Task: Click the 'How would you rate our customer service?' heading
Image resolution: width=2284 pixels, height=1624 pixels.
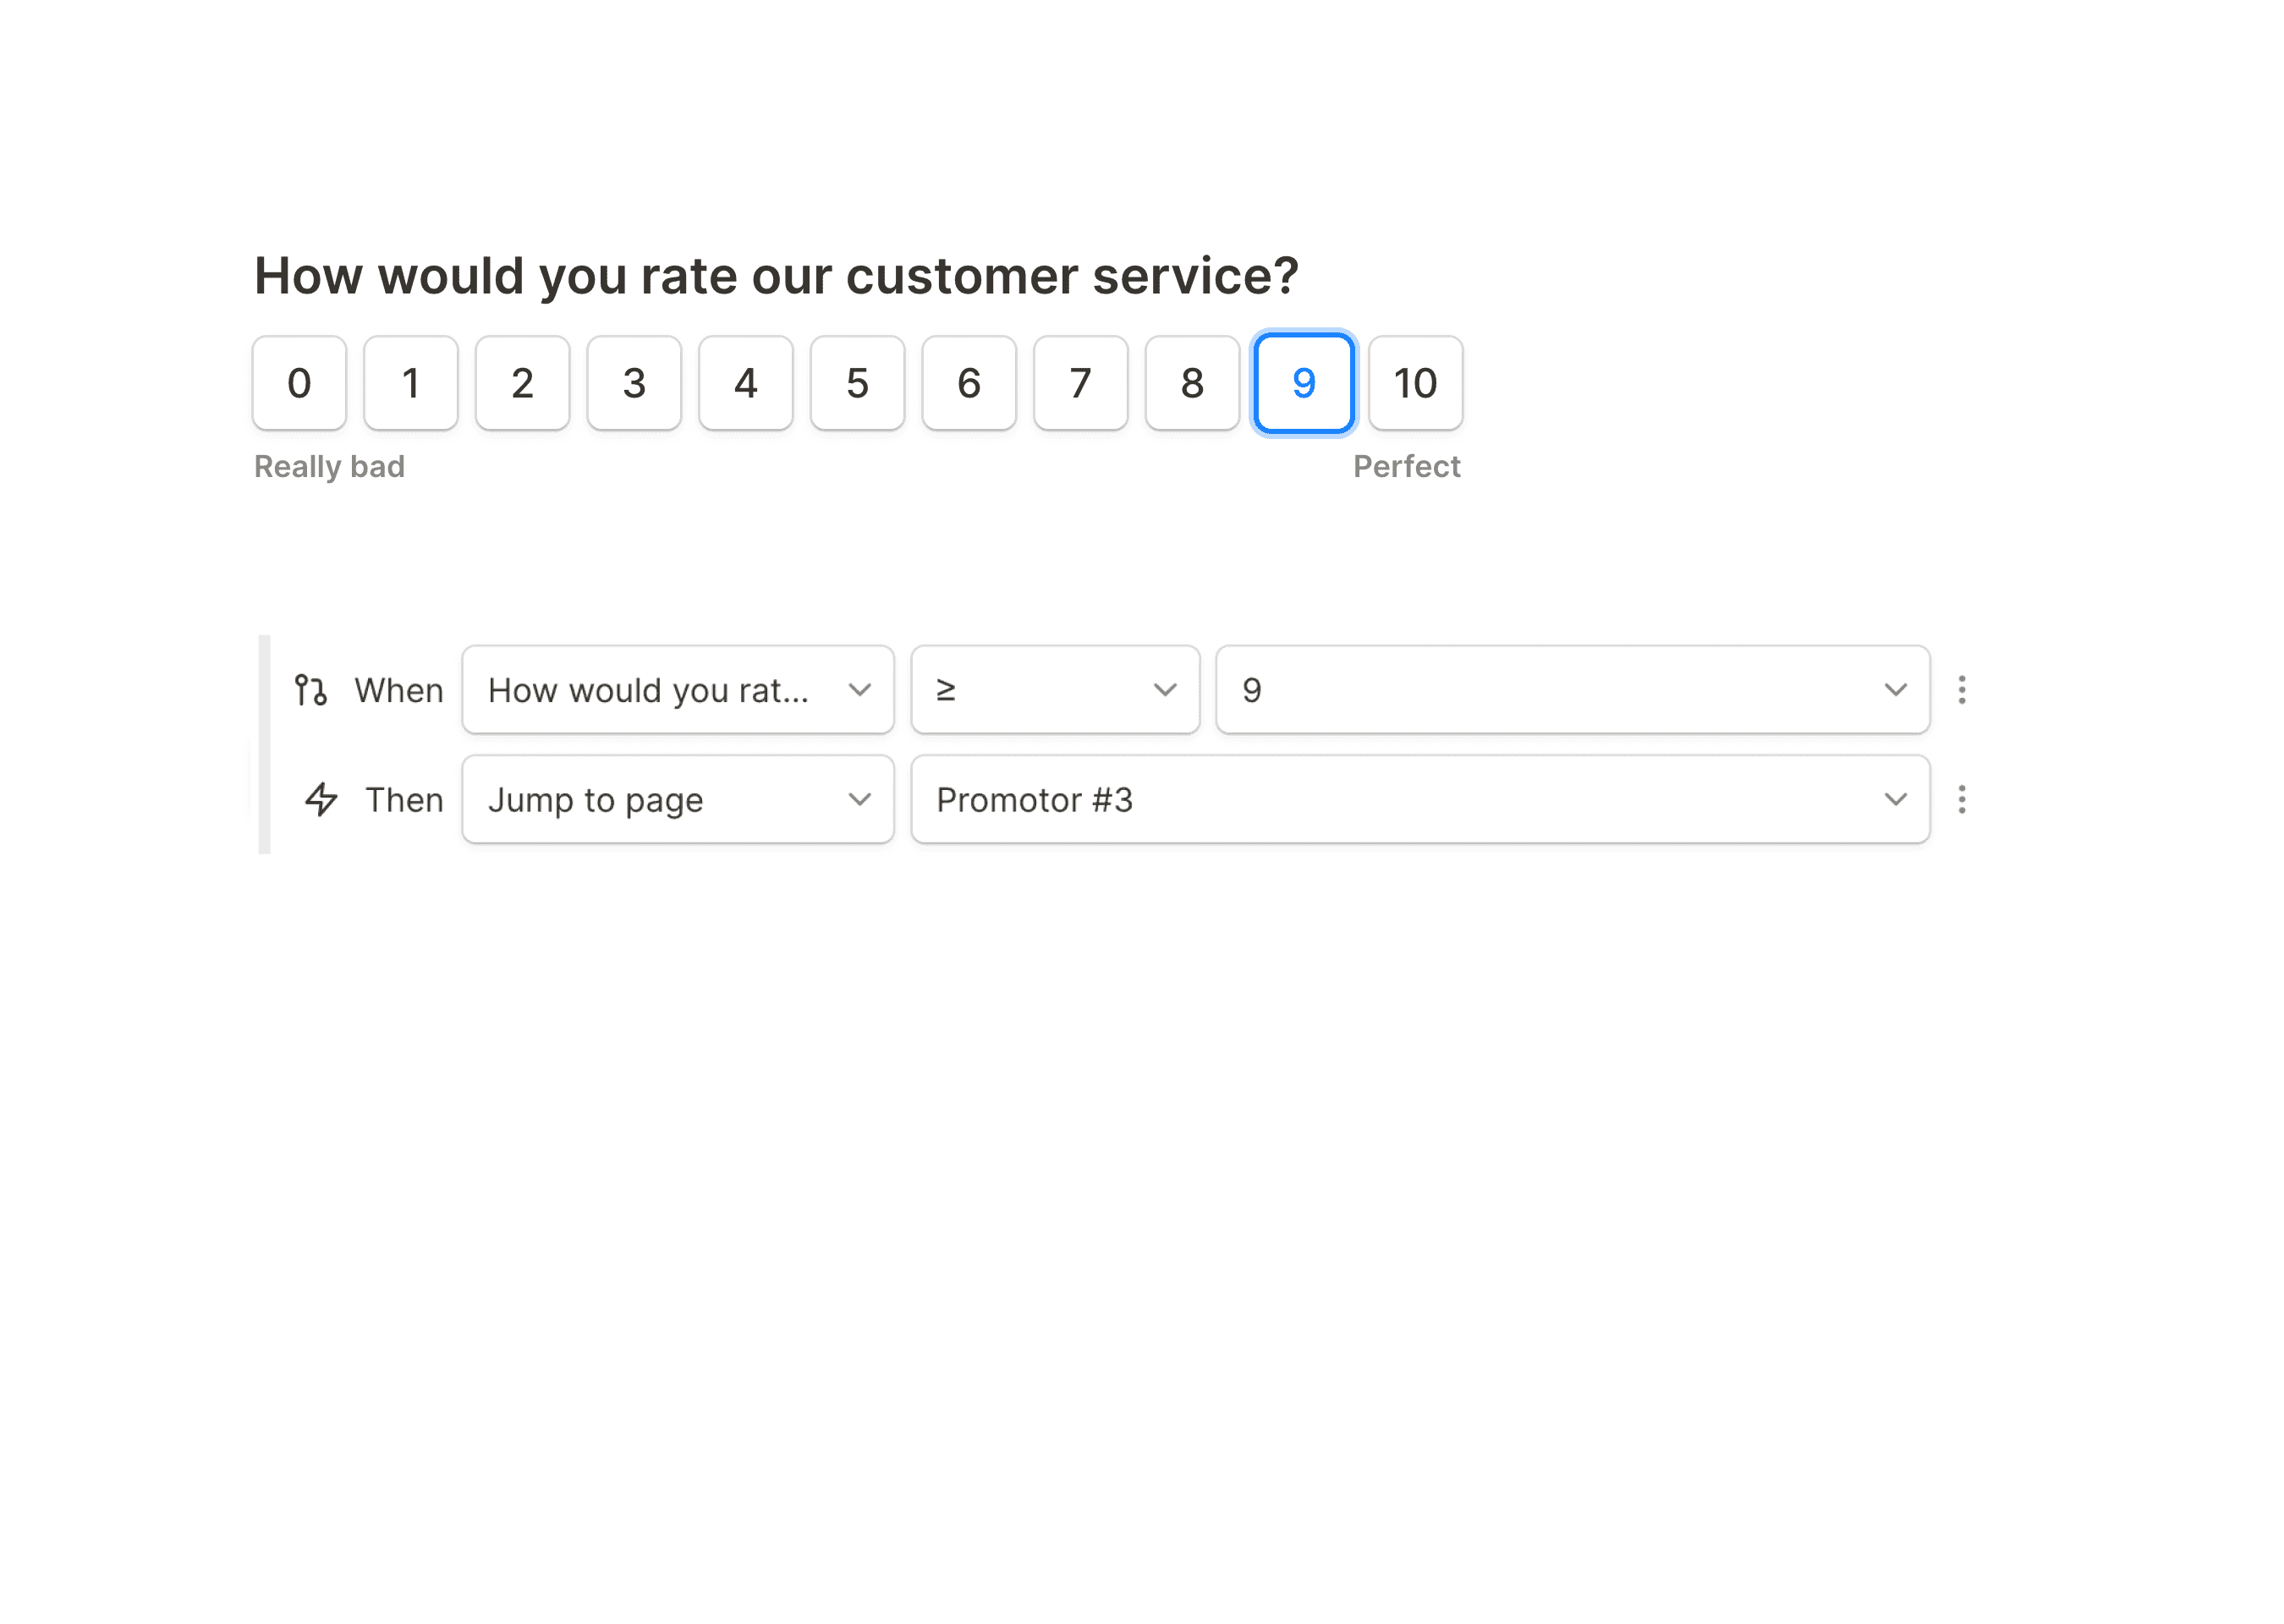Action: (x=775, y=276)
